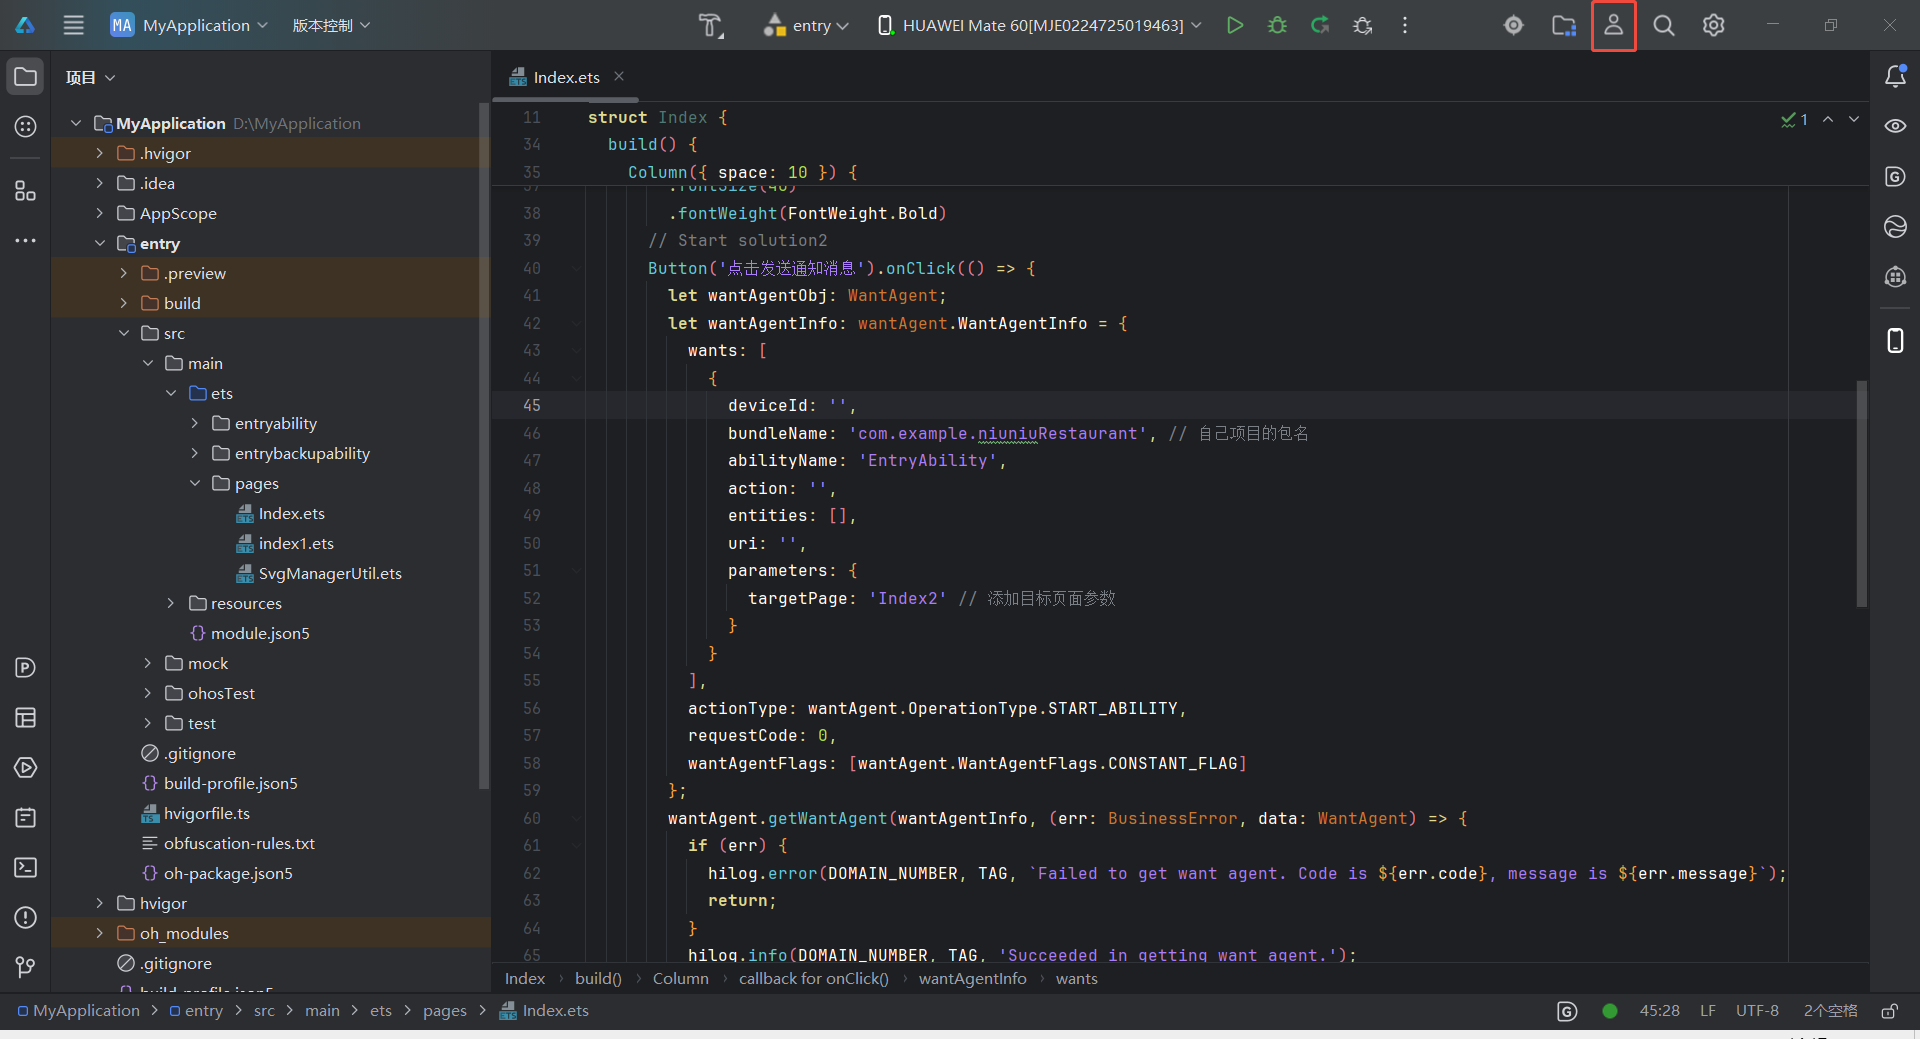The image size is (1920, 1039).
Task: Expand the oh_modules folder
Action: [100, 933]
